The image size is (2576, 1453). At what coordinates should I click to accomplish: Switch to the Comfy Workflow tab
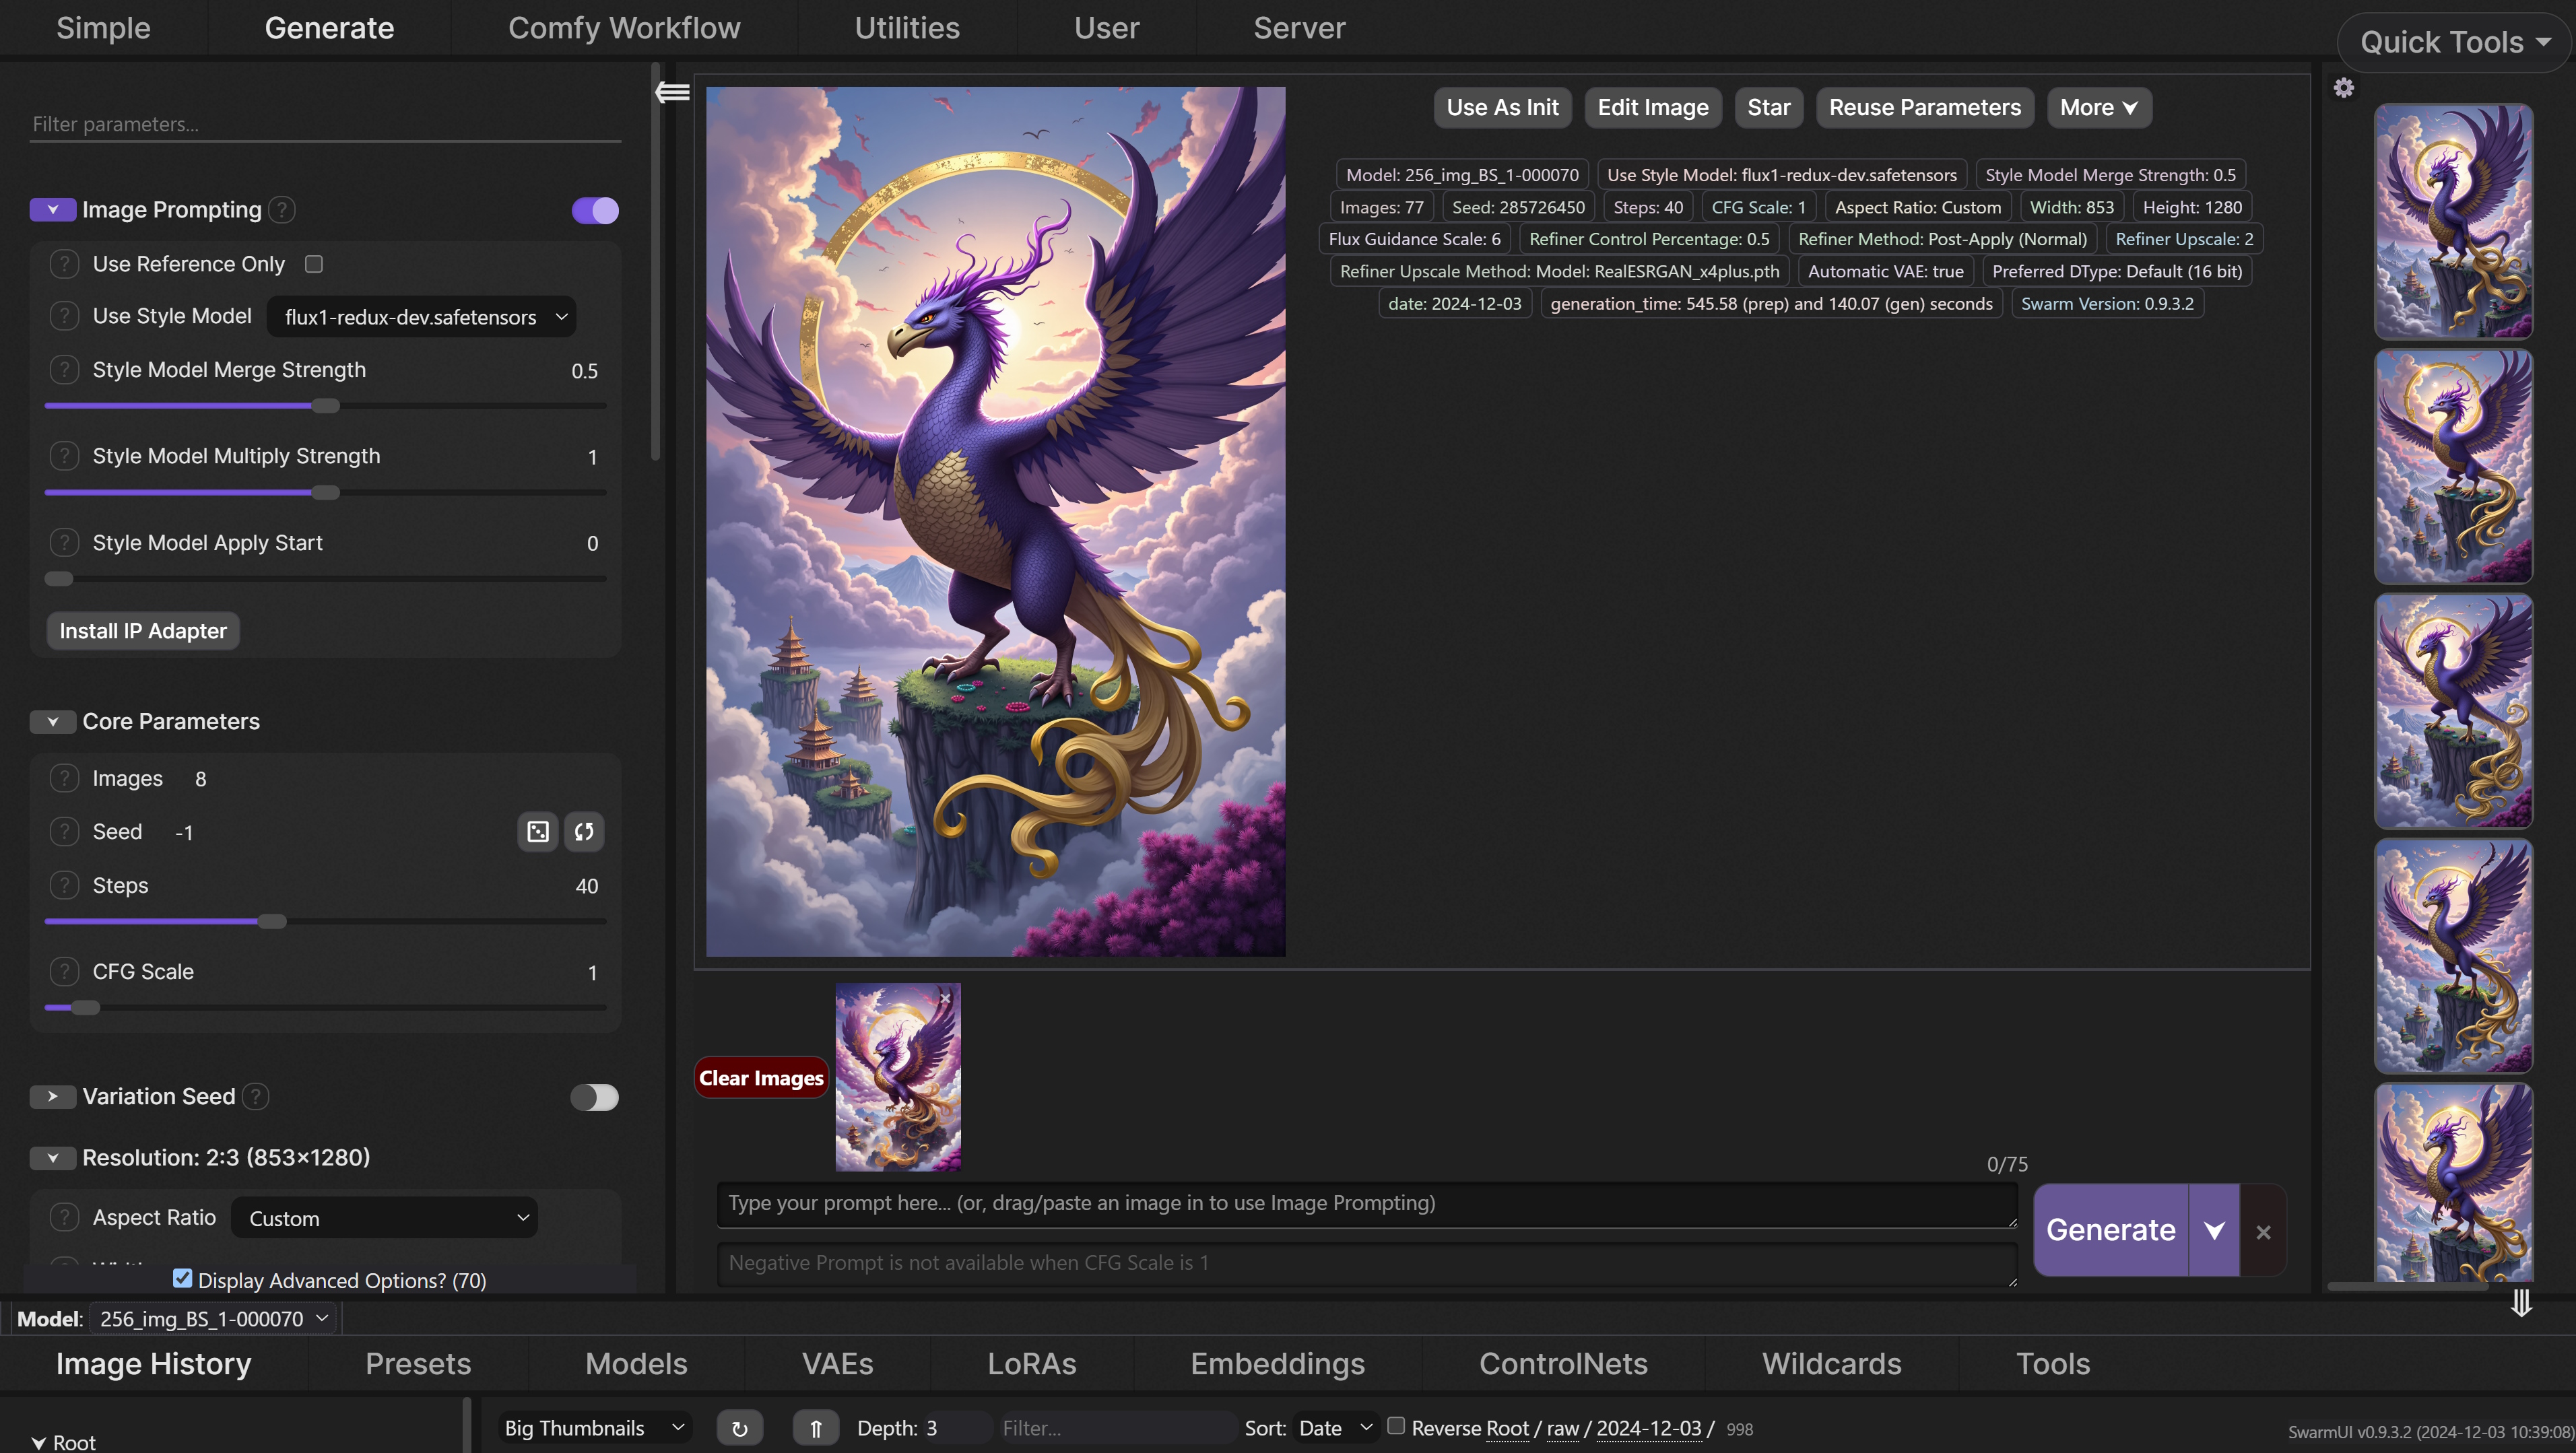624,28
